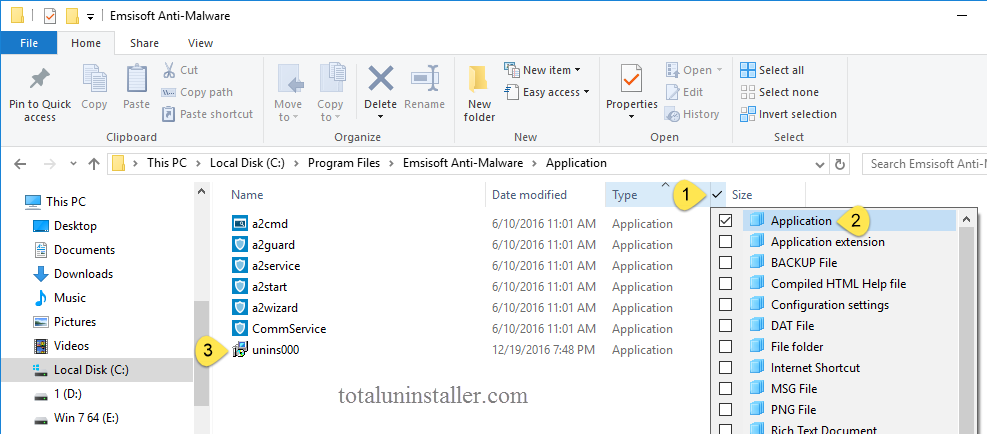Check the Application extension filter
Image resolution: width=987 pixels, height=434 pixels.
[725, 242]
